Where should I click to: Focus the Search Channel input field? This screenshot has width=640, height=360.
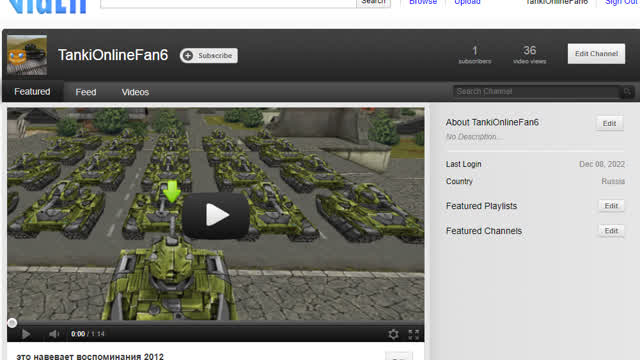pos(537,92)
